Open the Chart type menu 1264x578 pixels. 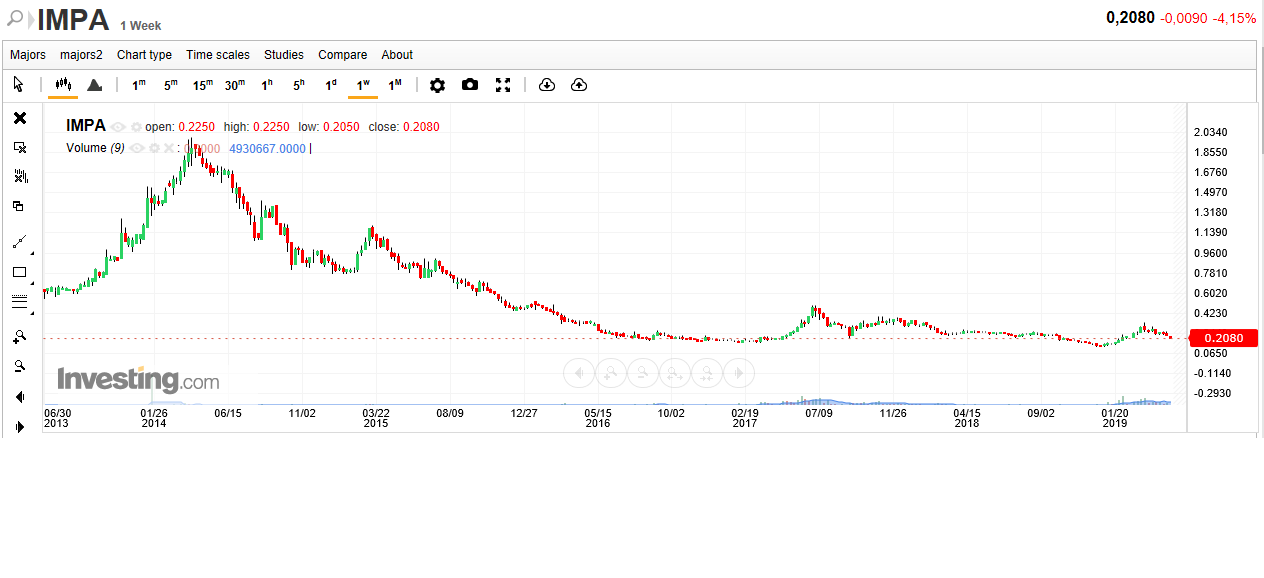pyautogui.click(x=144, y=55)
